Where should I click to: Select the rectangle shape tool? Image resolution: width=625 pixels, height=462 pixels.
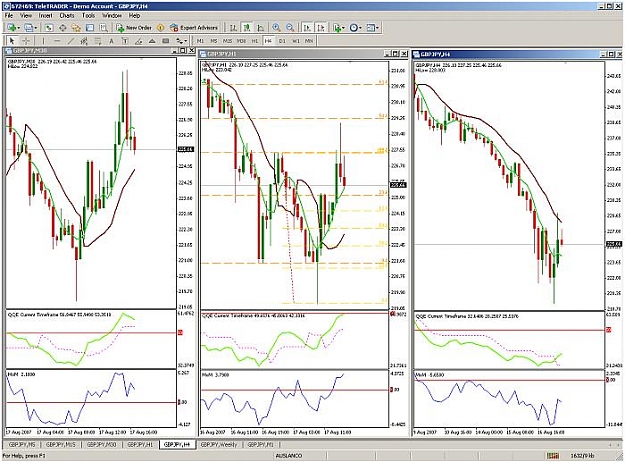(166, 41)
